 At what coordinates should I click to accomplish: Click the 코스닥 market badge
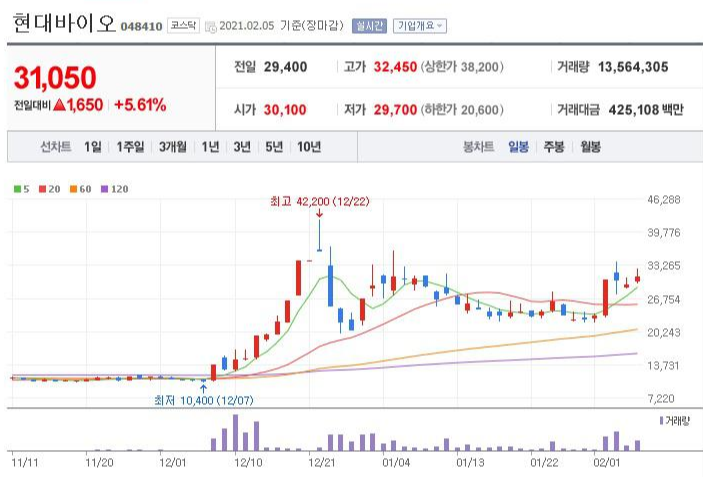(183, 26)
